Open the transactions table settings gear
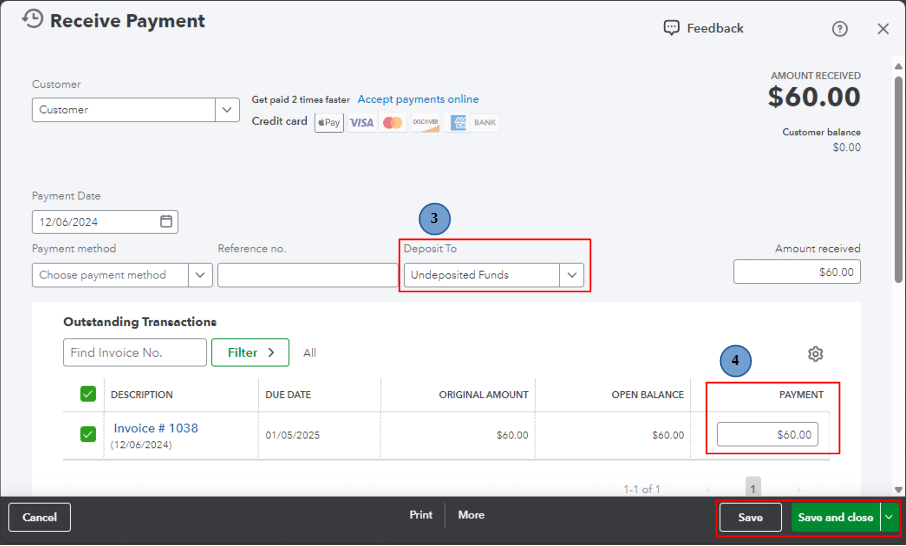 coord(815,354)
